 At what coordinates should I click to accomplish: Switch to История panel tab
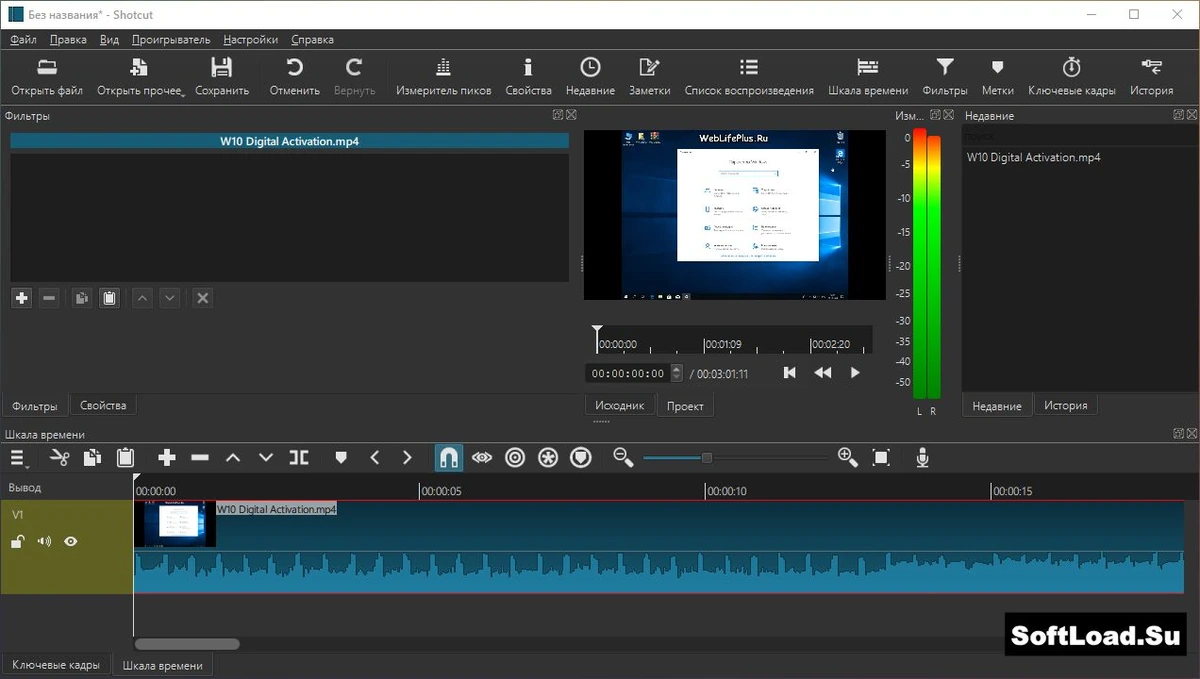1066,405
